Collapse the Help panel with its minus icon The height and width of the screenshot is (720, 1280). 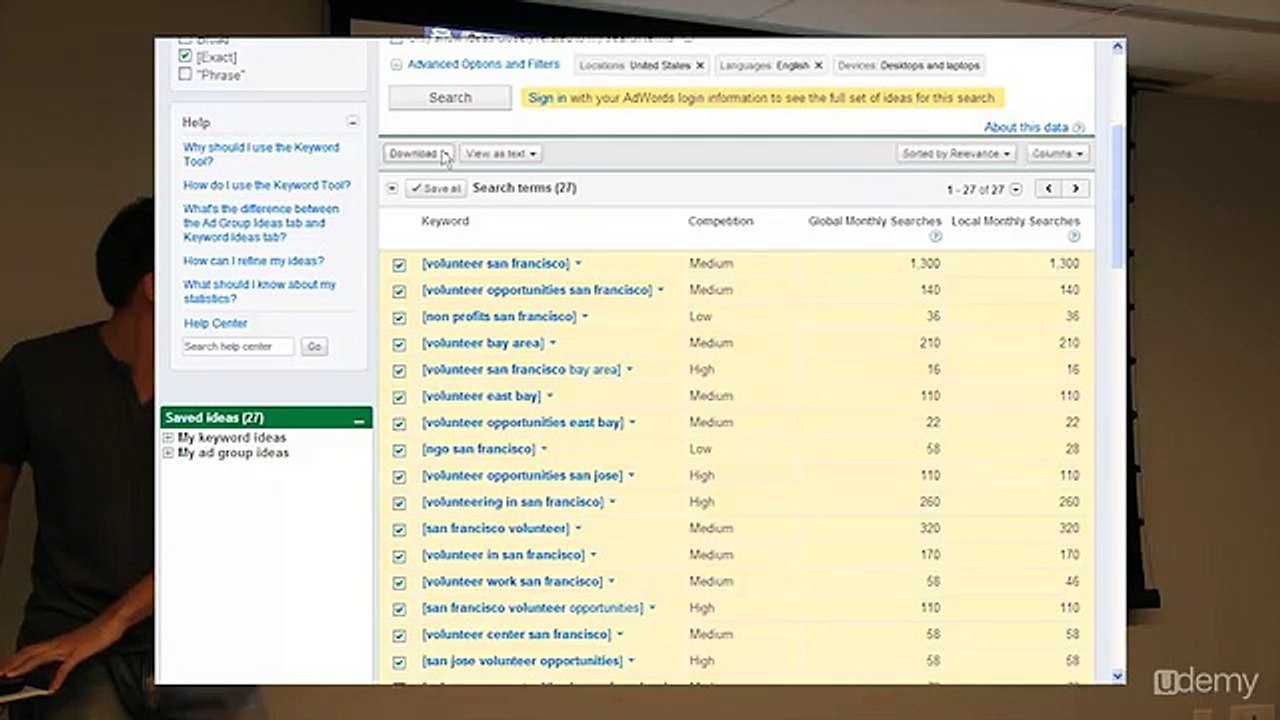pyautogui.click(x=353, y=122)
